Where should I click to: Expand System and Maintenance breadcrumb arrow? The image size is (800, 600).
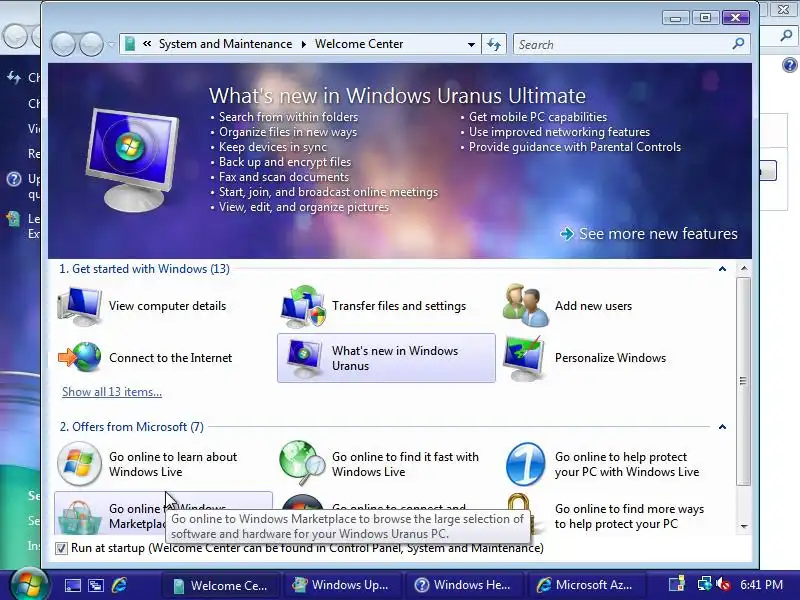pos(304,44)
